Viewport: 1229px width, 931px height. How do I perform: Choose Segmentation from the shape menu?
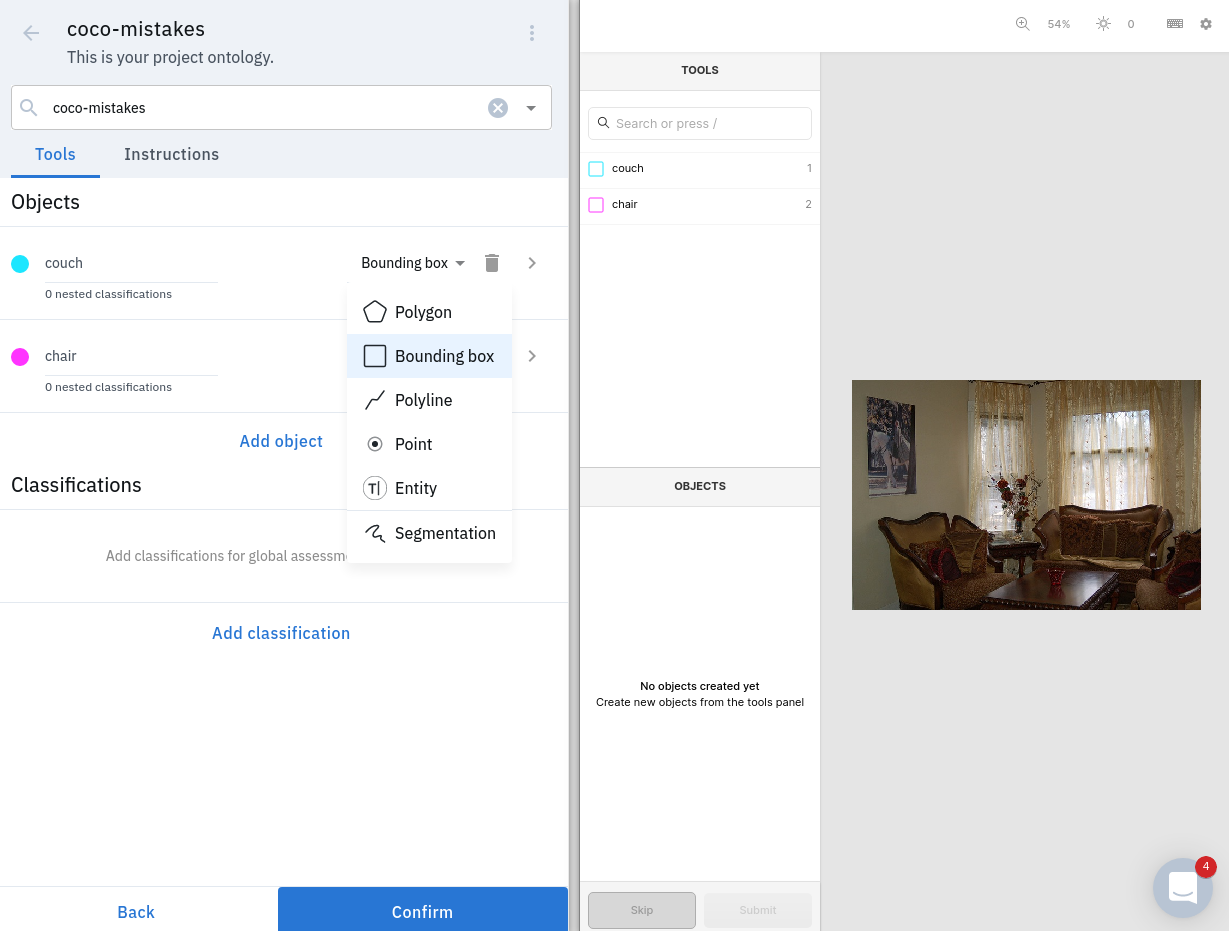click(x=429, y=533)
